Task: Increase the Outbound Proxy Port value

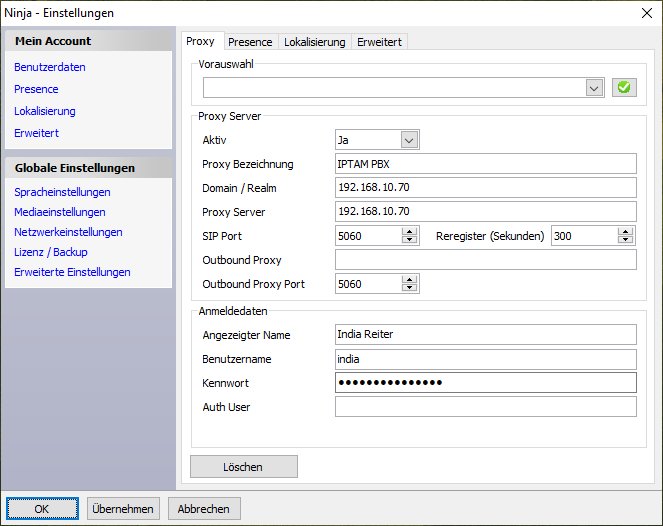Action: [x=409, y=279]
